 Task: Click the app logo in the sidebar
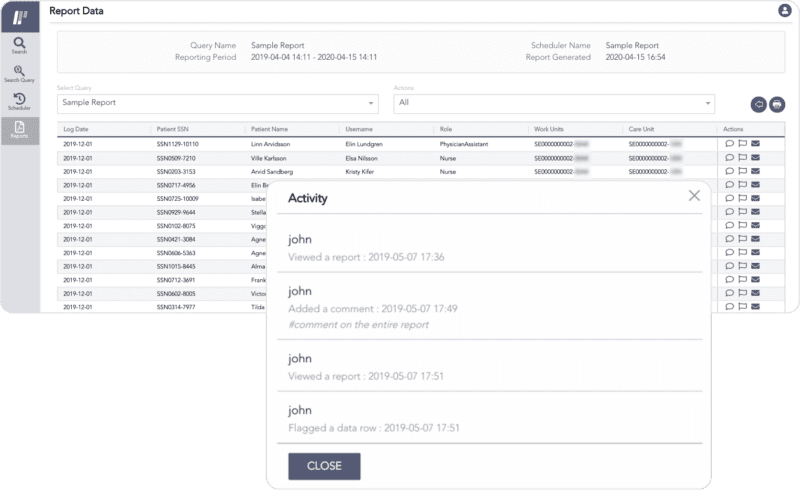(20, 17)
